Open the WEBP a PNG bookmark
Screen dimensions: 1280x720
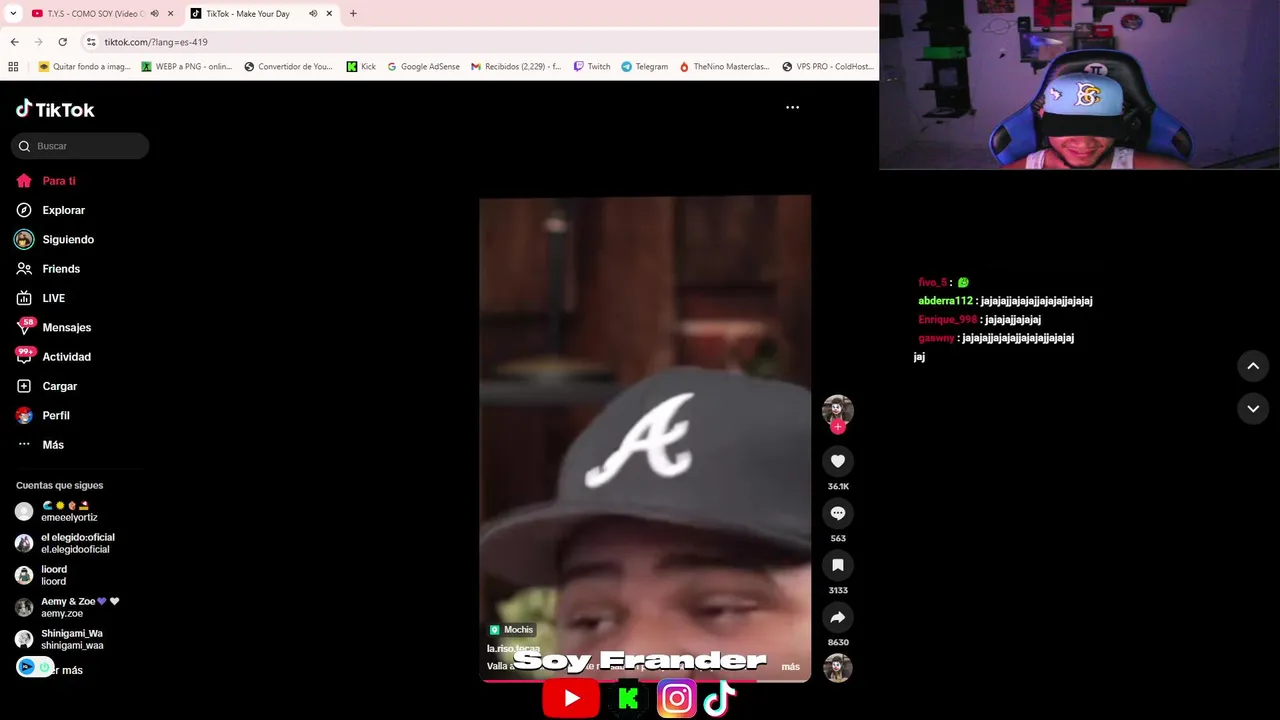(x=187, y=67)
